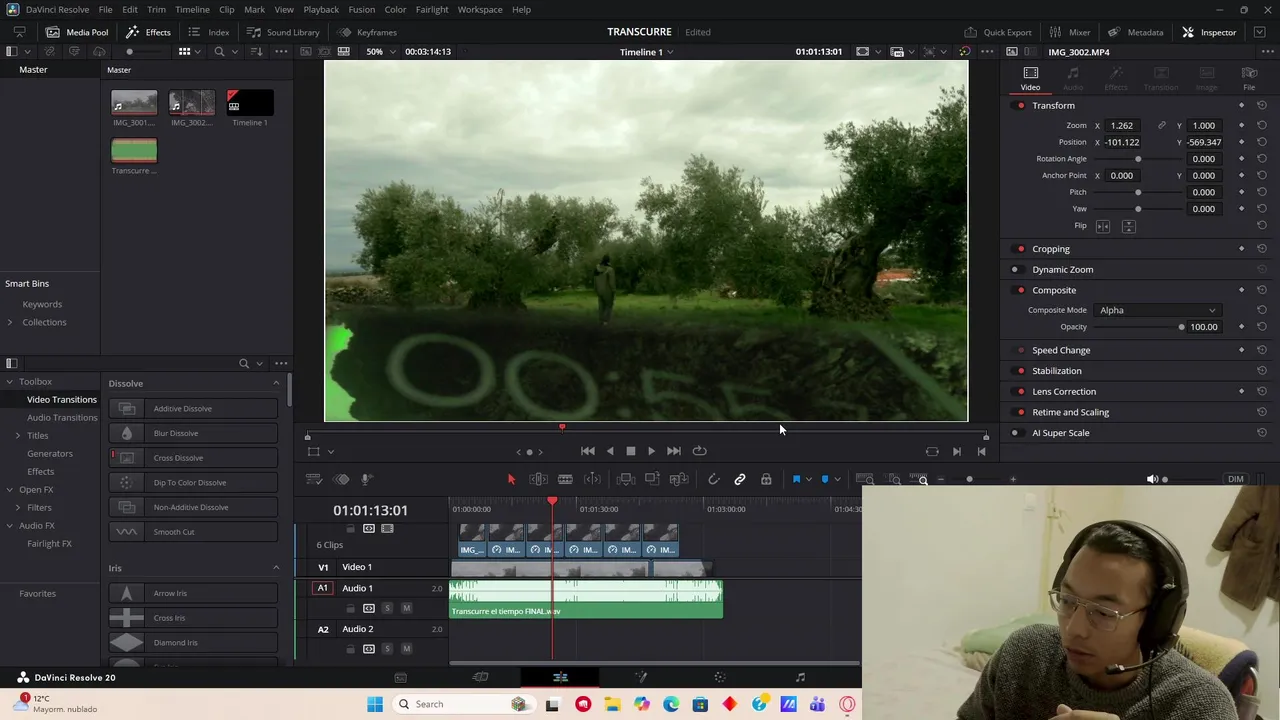Collapse the Dissolve transitions group
Viewport: 1280px width, 720px height.
click(276, 383)
